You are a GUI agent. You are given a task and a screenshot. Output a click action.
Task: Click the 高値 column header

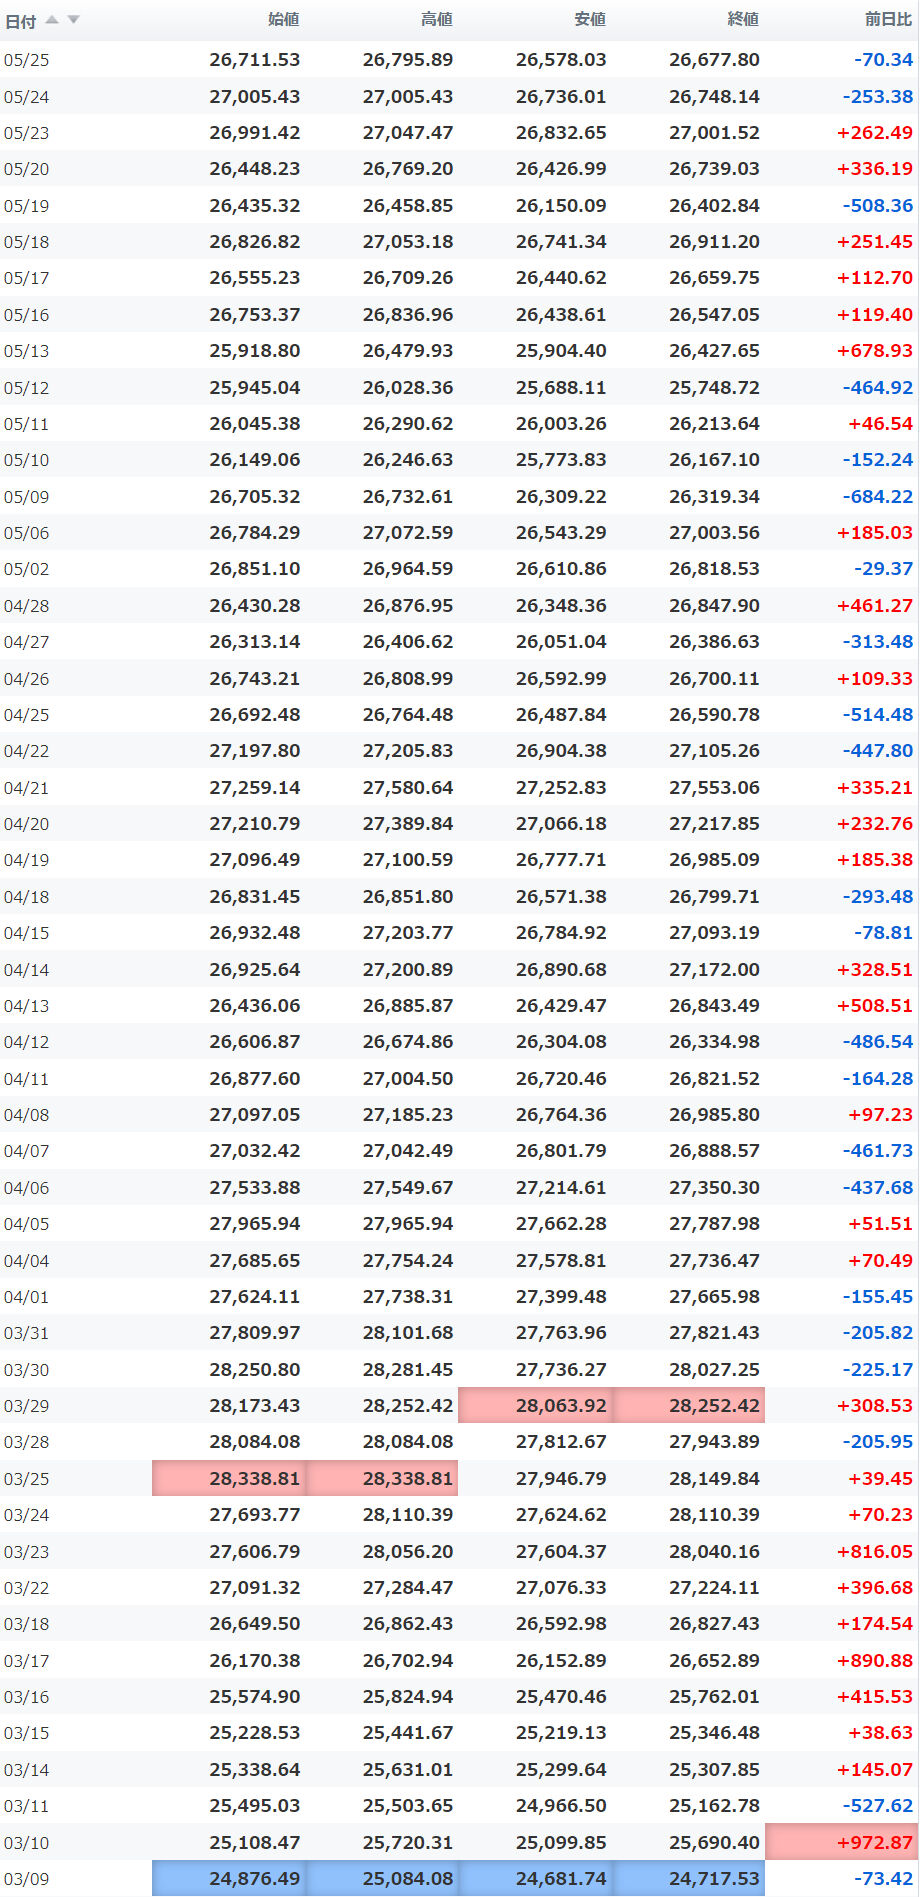coord(437,19)
